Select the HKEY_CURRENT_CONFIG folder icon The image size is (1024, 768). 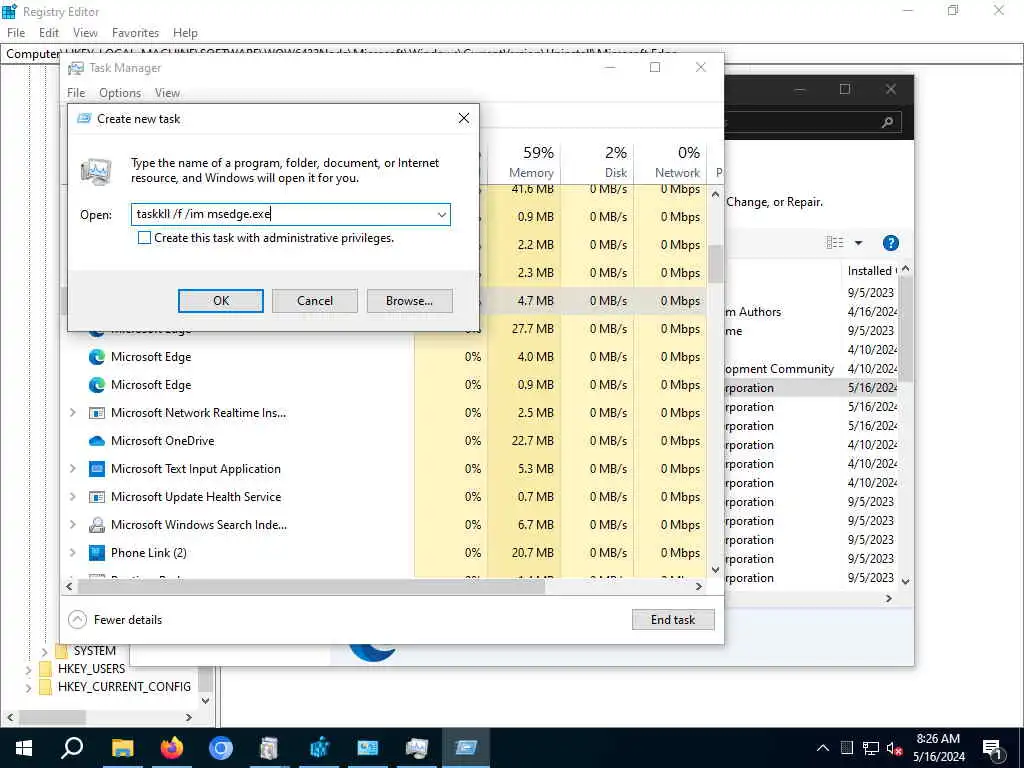pos(45,687)
